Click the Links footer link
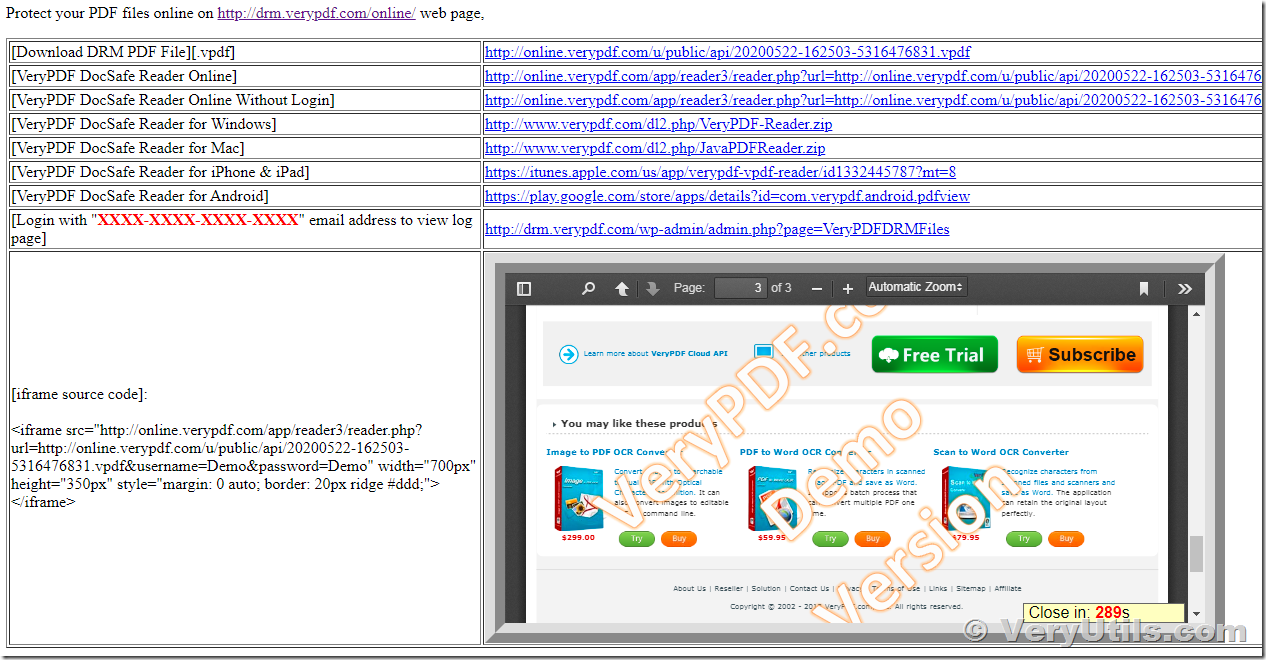The width and height of the screenshot is (1266, 660). (x=937, y=588)
